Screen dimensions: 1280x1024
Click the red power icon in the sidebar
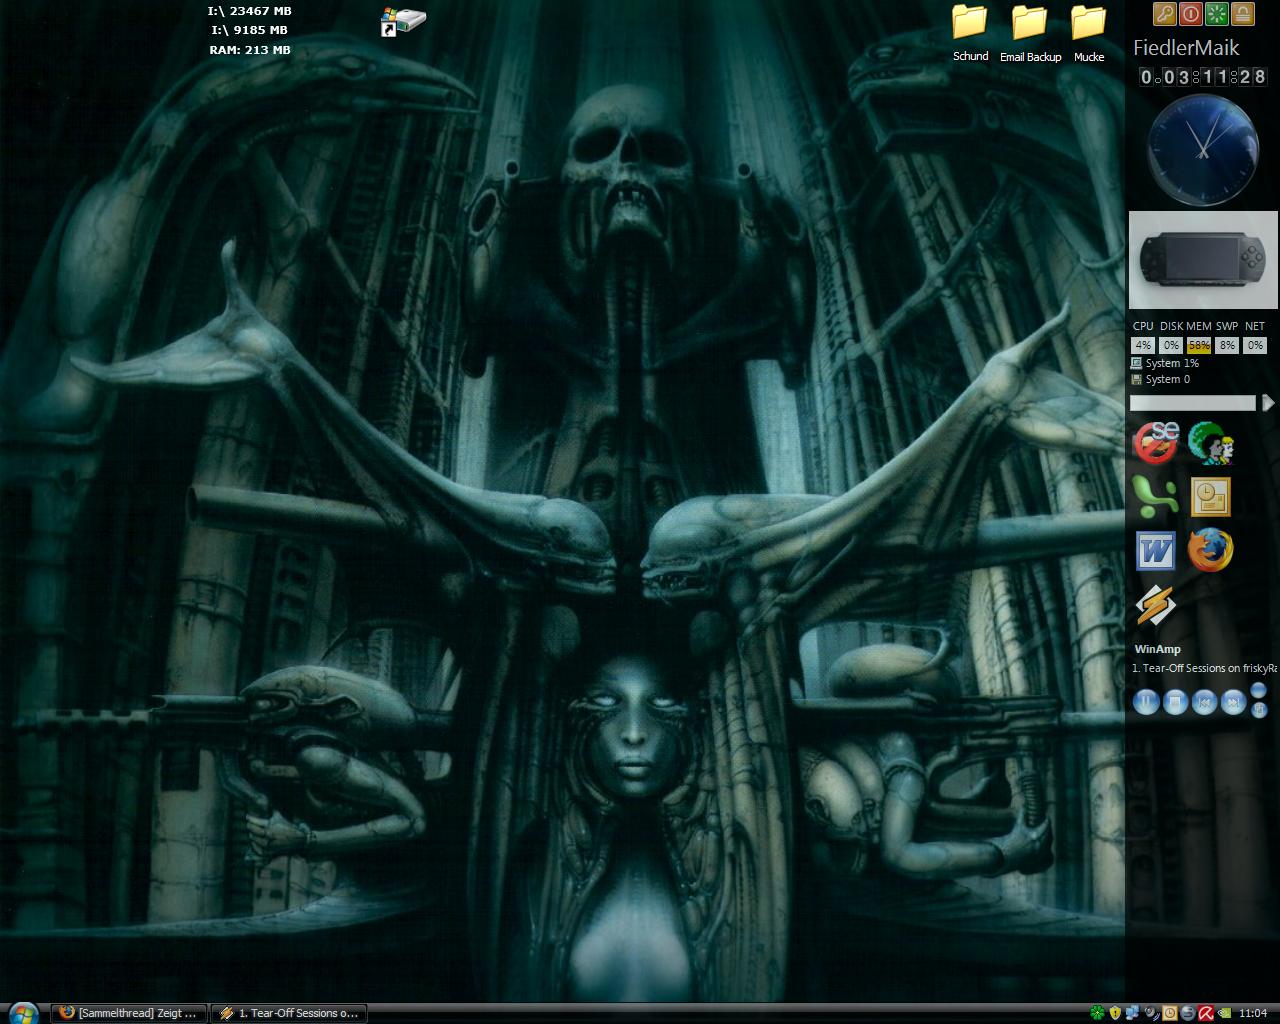coord(1190,14)
